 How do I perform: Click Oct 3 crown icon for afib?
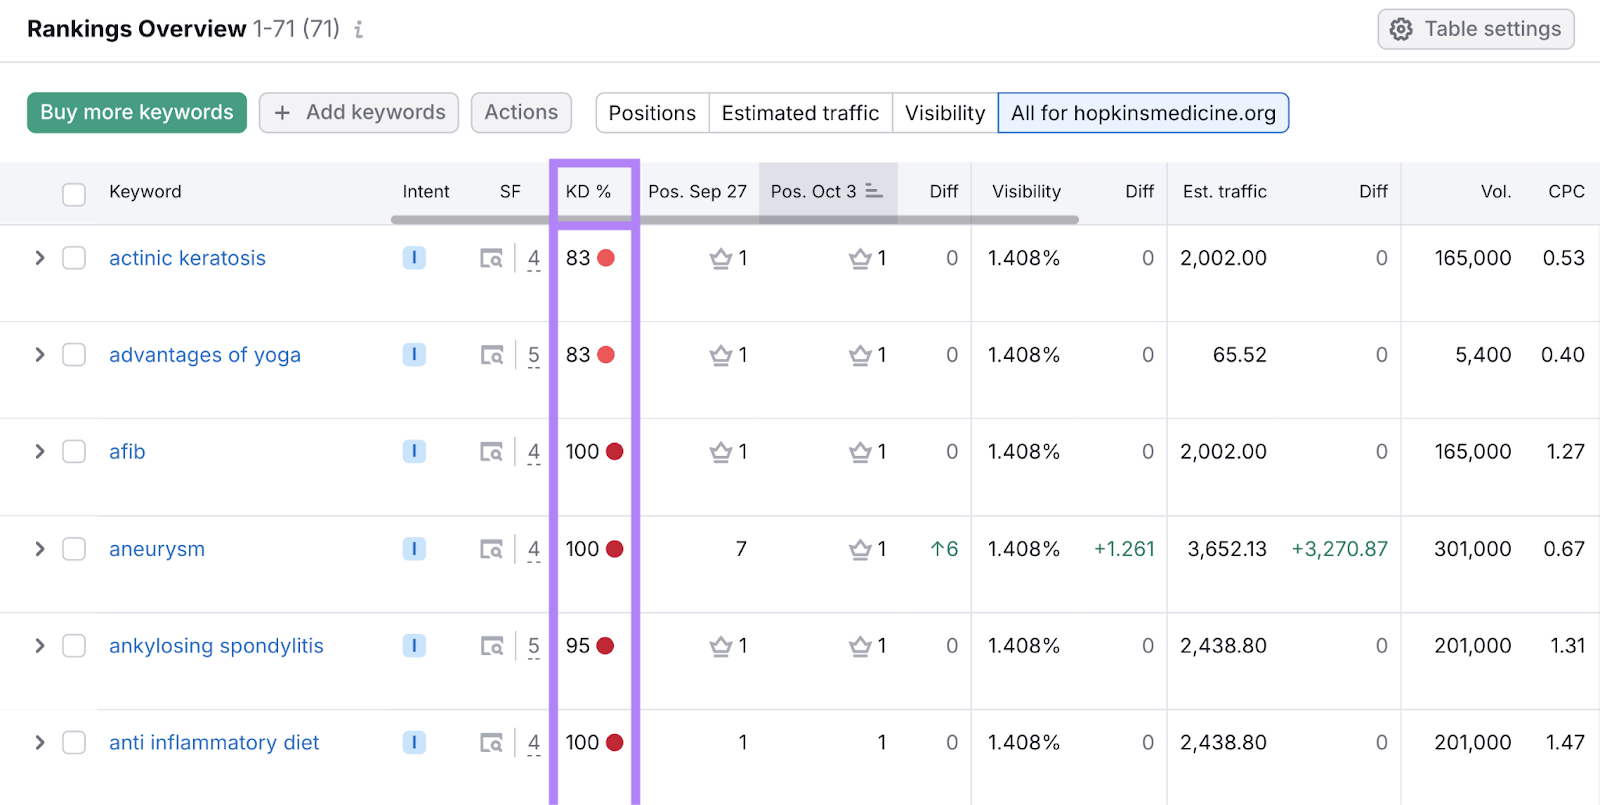tap(860, 453)
